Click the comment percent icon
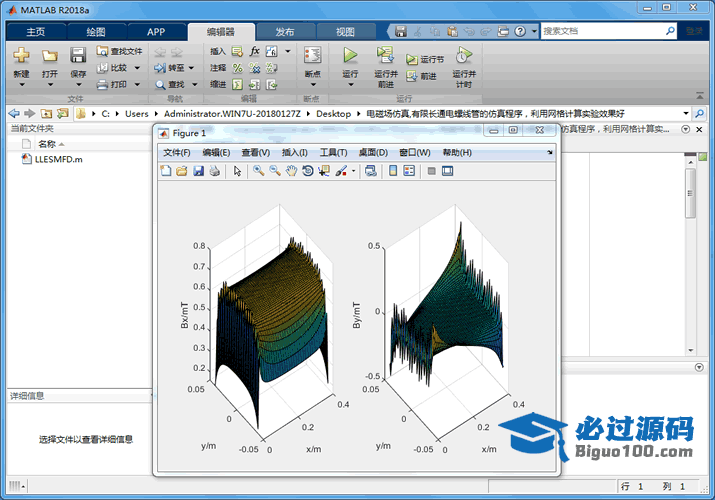Viewport: 715px width, 500px height. (x=238, y=68)
